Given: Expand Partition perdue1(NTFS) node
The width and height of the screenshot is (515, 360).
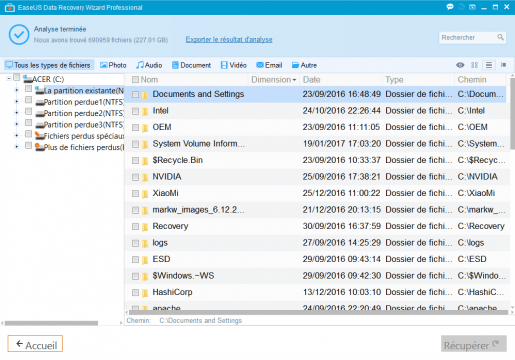Looking at the screenshot, I should coord(16,101).
